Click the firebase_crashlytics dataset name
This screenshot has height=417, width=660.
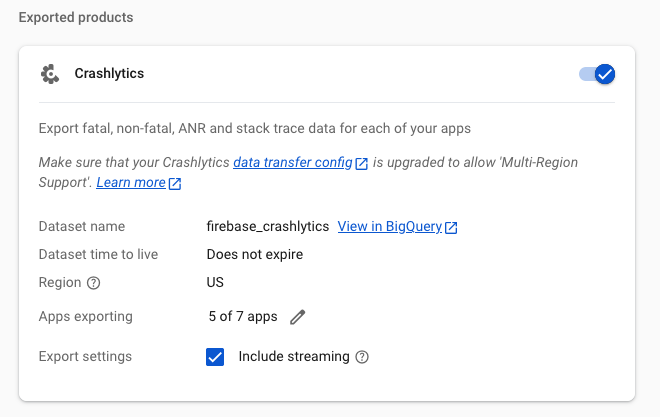click(x=268, y=226)
